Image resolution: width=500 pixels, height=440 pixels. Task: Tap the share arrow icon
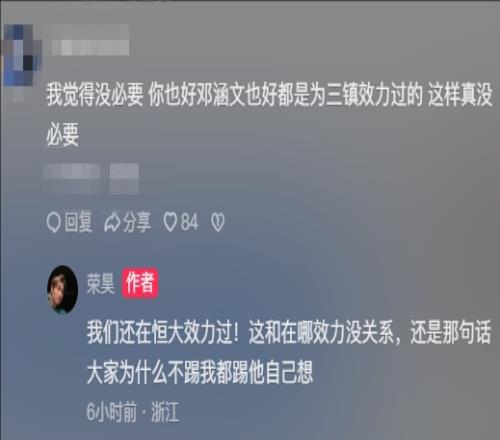(112, 222)
